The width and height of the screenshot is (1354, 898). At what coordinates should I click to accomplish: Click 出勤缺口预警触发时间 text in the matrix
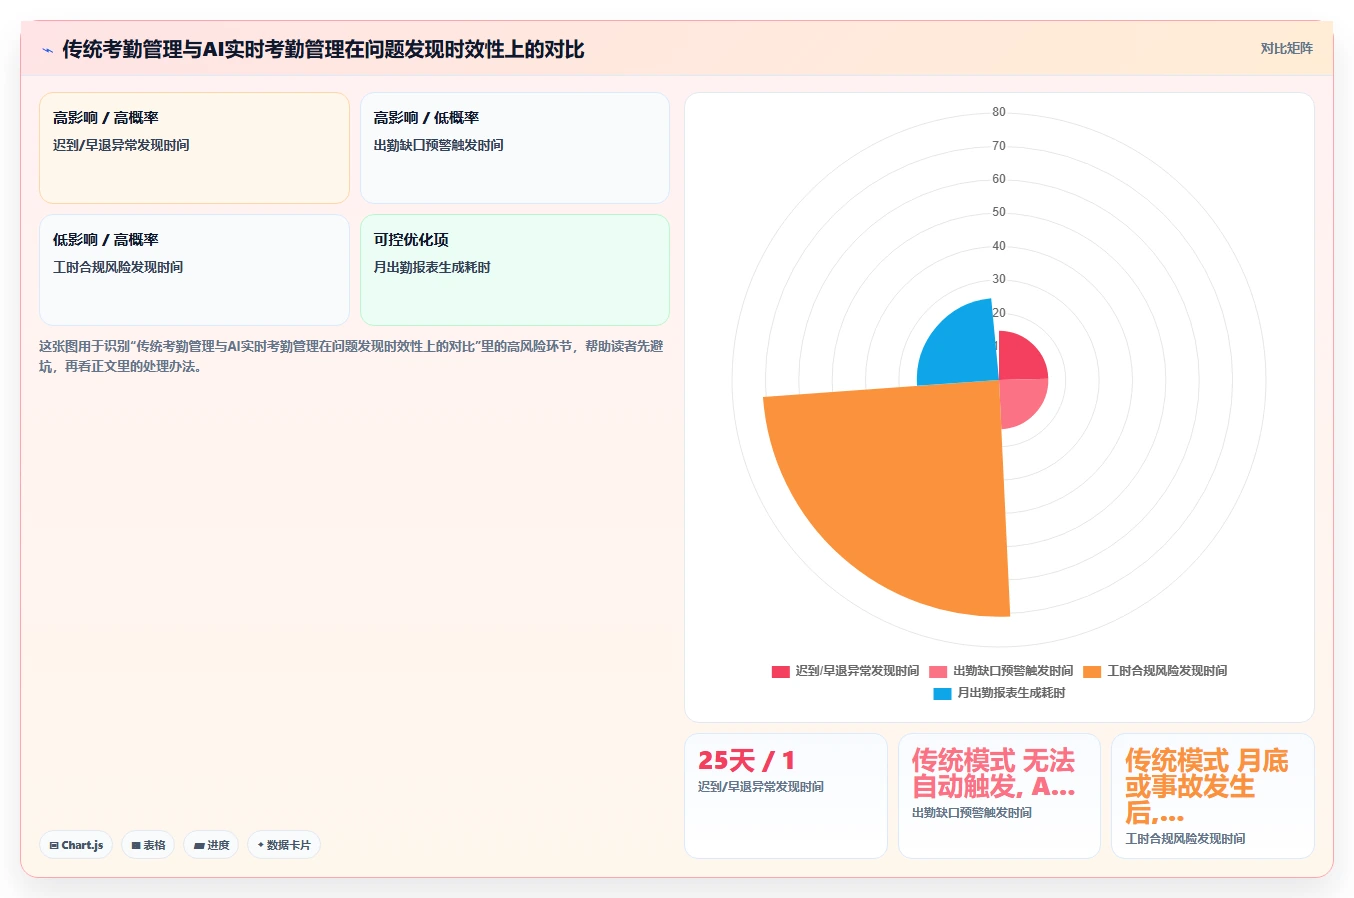click(x=438, y=145)
